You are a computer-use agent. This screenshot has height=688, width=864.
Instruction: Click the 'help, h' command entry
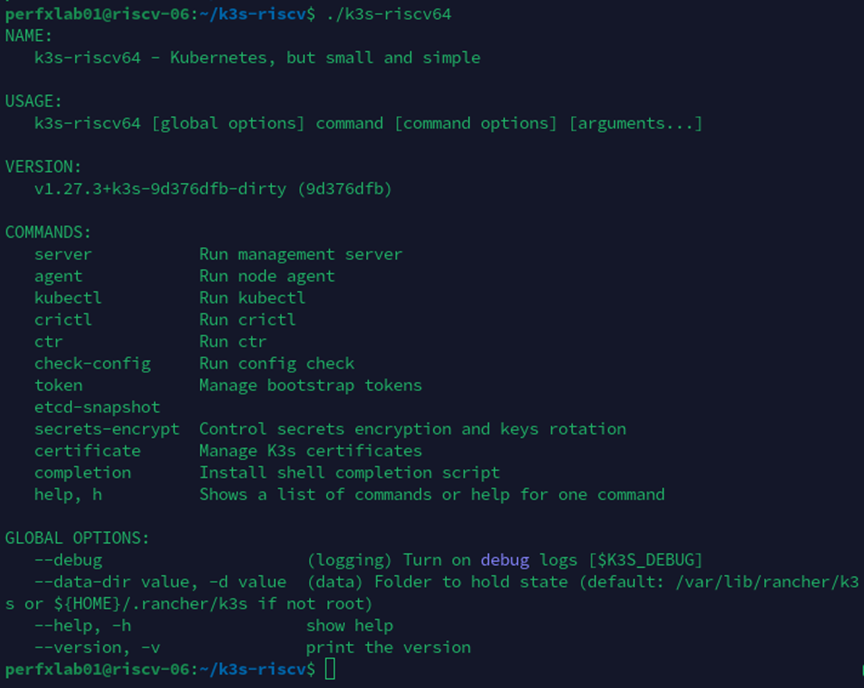[68, 494]
